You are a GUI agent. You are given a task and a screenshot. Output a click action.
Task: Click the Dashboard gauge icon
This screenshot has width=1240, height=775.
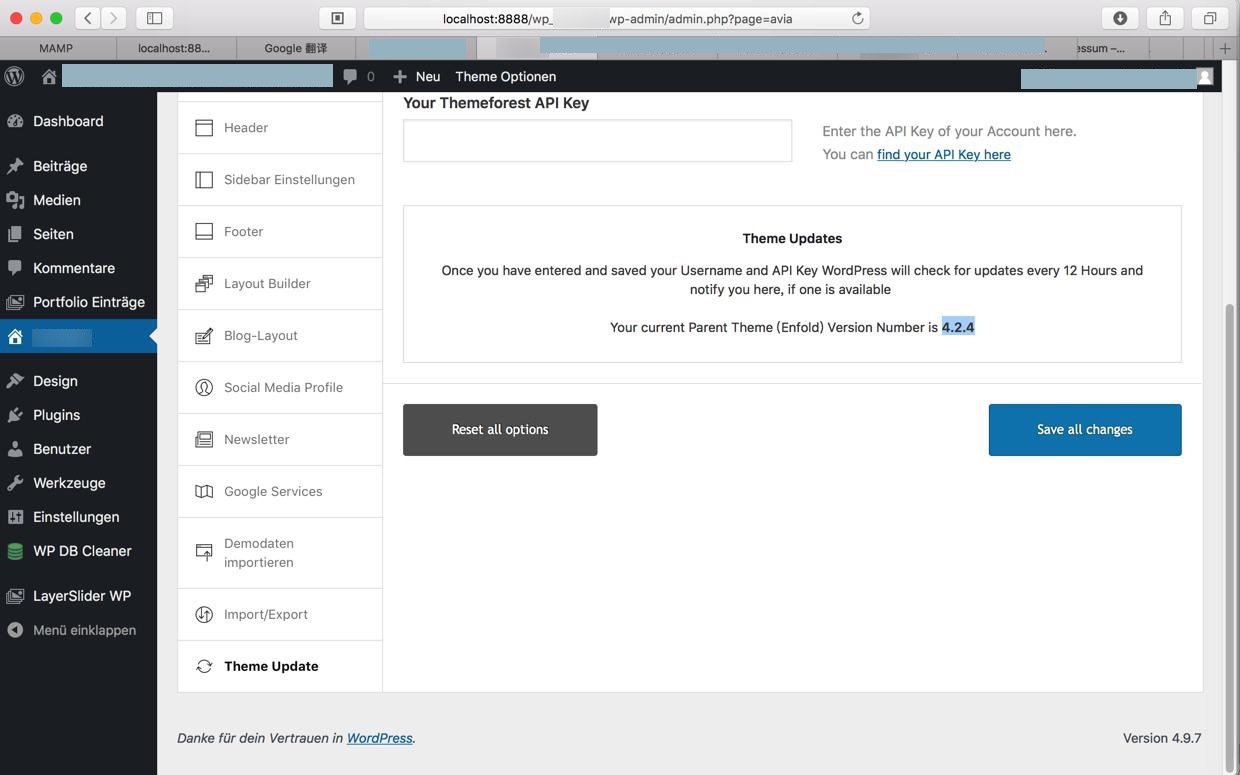pyautogui.click(x=15, y=121)
